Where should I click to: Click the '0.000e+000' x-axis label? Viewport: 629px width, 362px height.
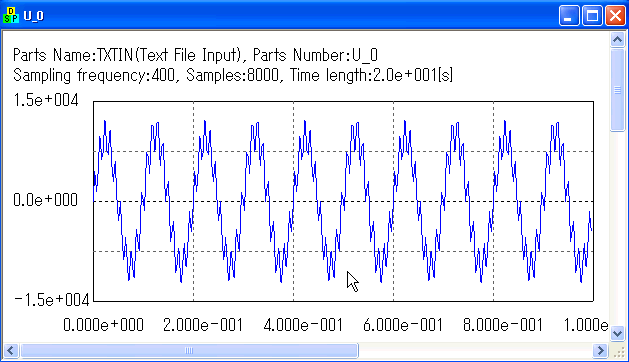(103, 325)
